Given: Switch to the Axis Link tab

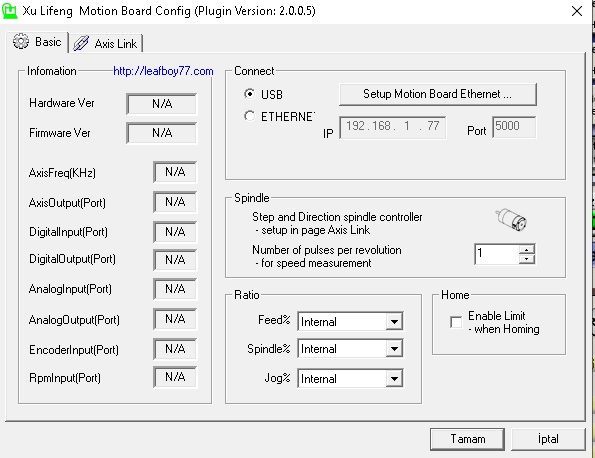Looking at the screenshot, I should [106, 43].
